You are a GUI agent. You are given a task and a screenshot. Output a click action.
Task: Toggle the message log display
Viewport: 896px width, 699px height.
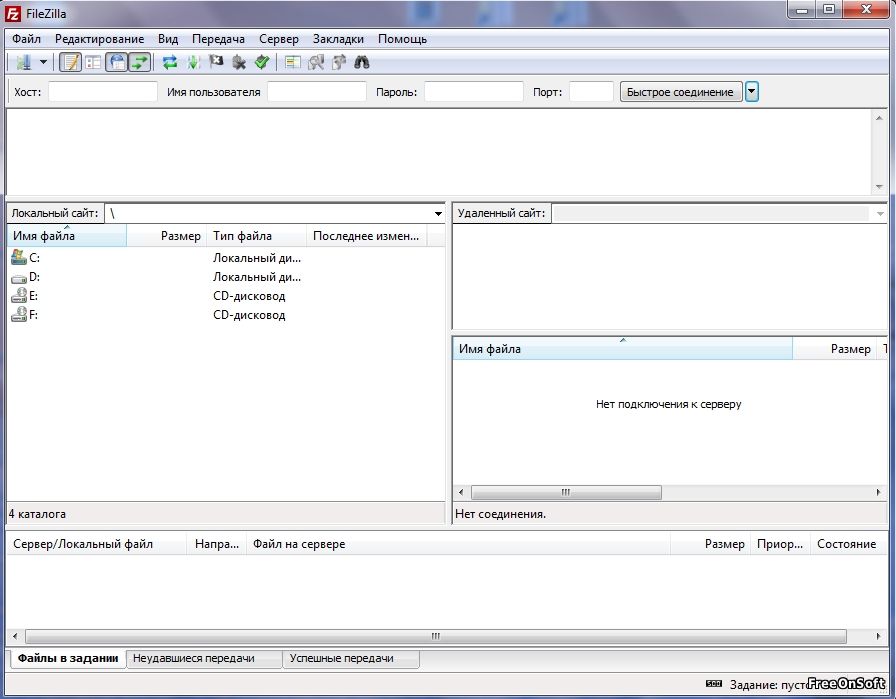coord(70,62)
